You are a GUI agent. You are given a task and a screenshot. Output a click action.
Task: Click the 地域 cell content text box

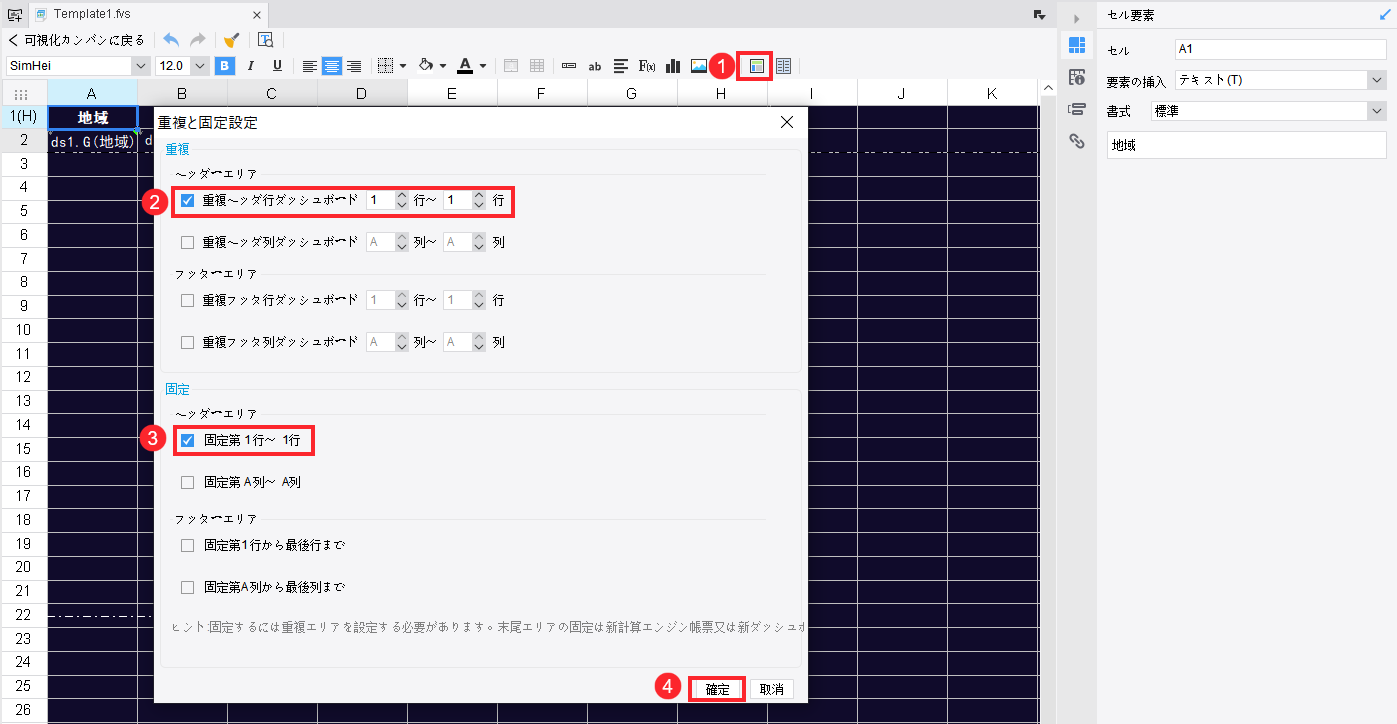(x=1247, y=145)
